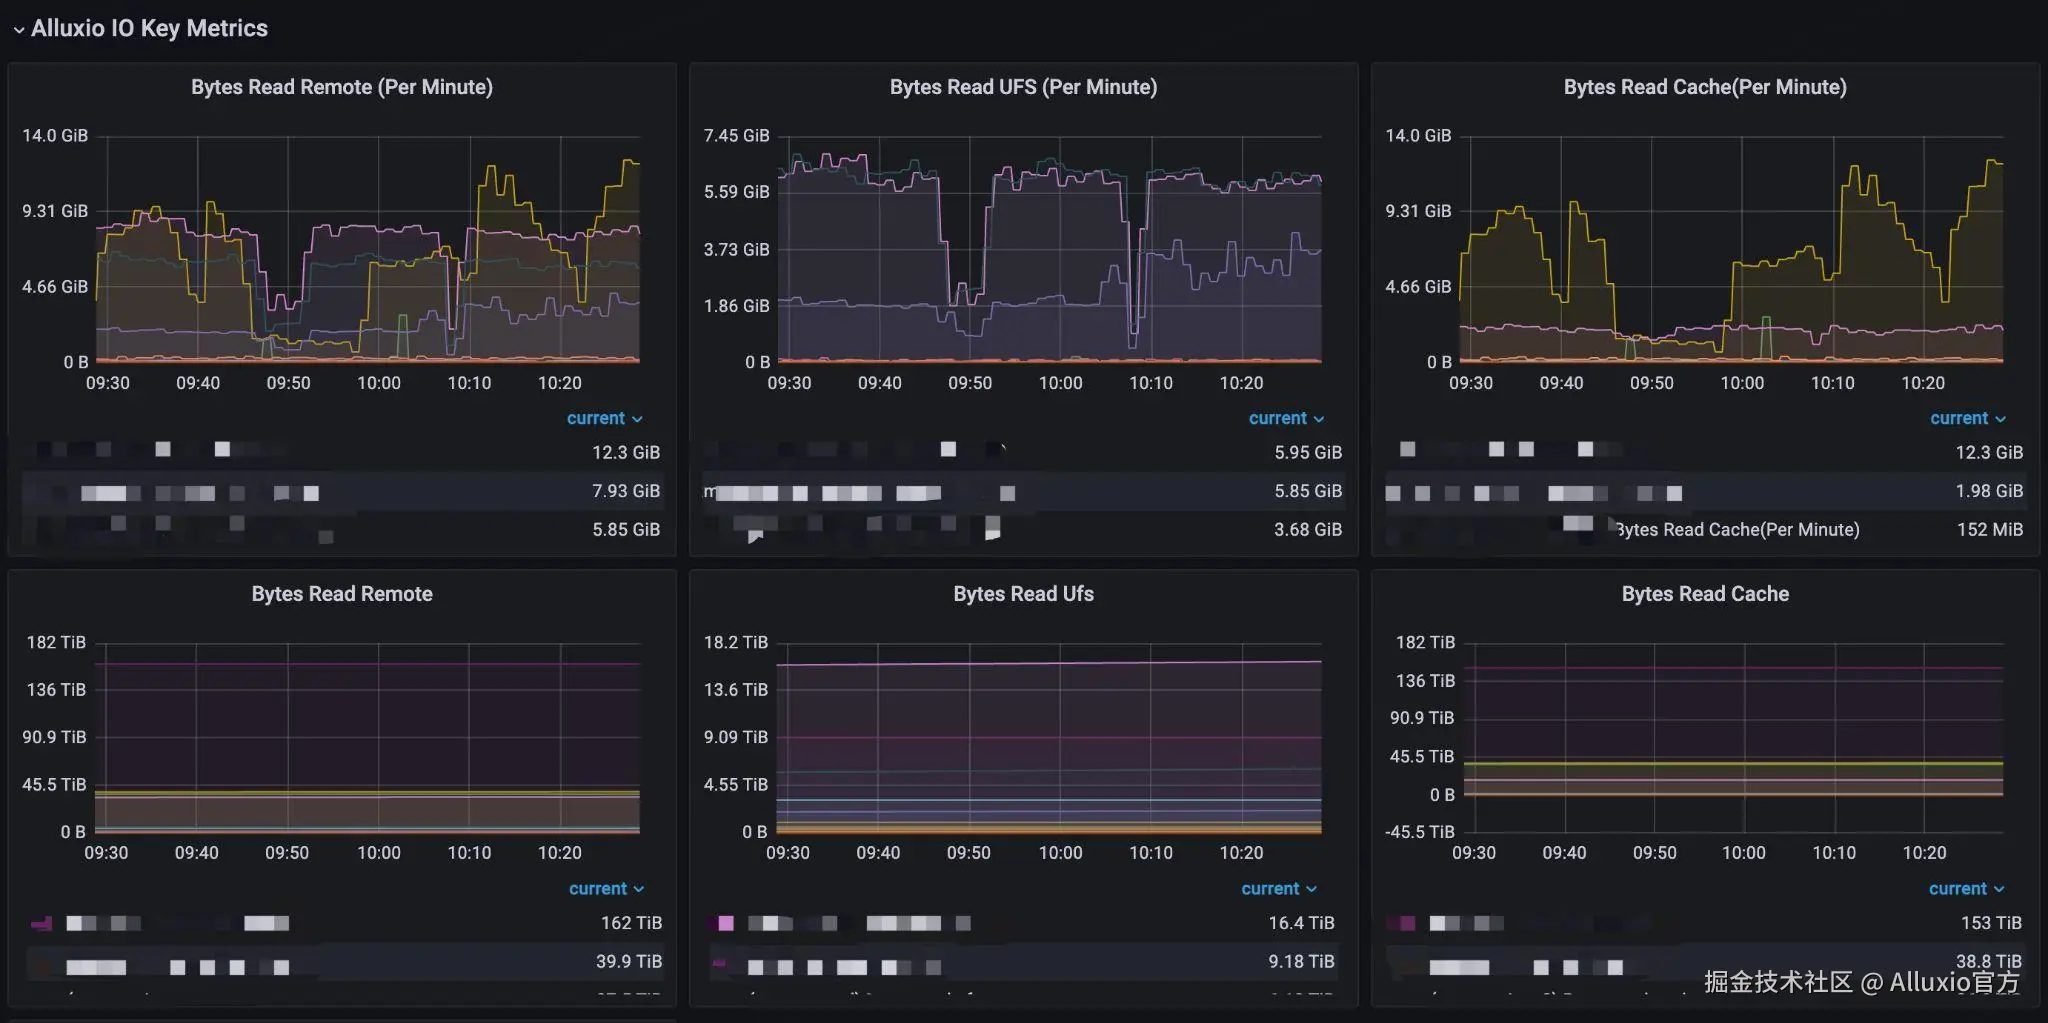This screenshot has height=1023, width=2048.
Task: Sort Bytes Read Remote legend by current
Action: click(606, 888)
